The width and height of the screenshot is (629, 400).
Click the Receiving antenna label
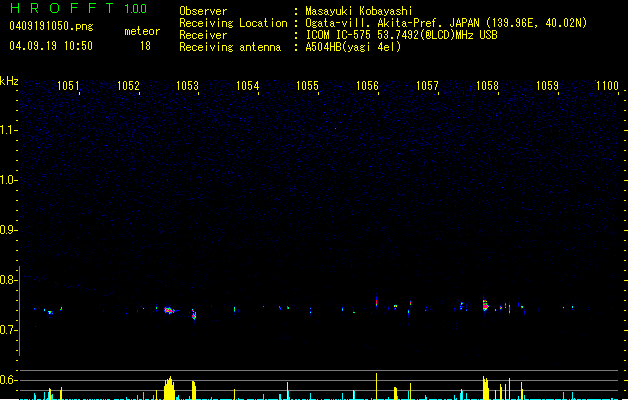[x=230, y=47]
